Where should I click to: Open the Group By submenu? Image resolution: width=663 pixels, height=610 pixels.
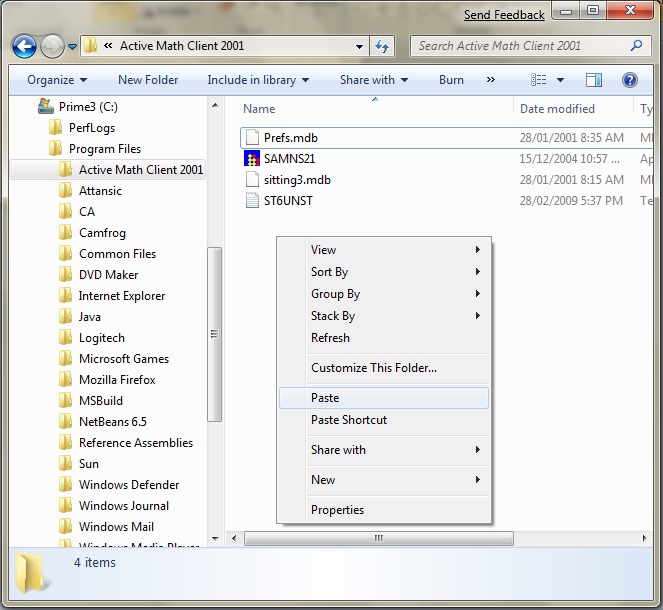click(384, 293)
